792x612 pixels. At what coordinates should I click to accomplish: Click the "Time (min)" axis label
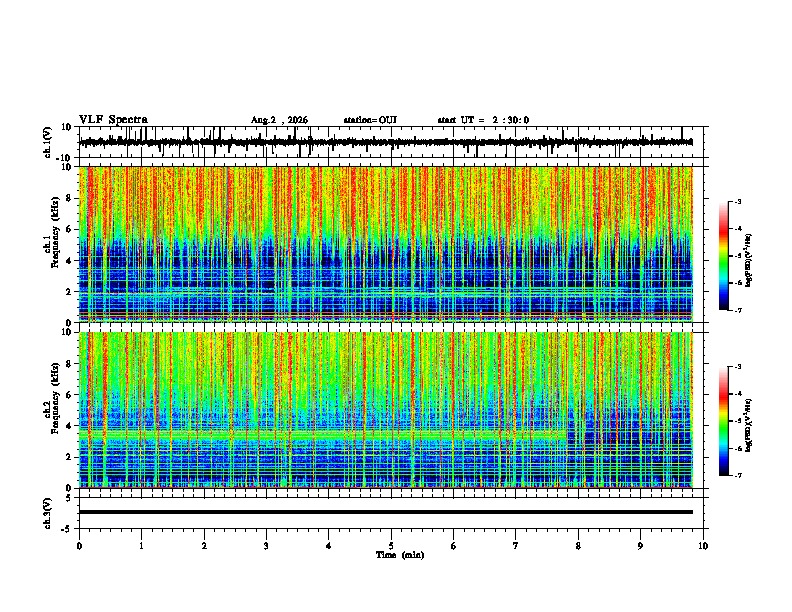click(400, 555)
